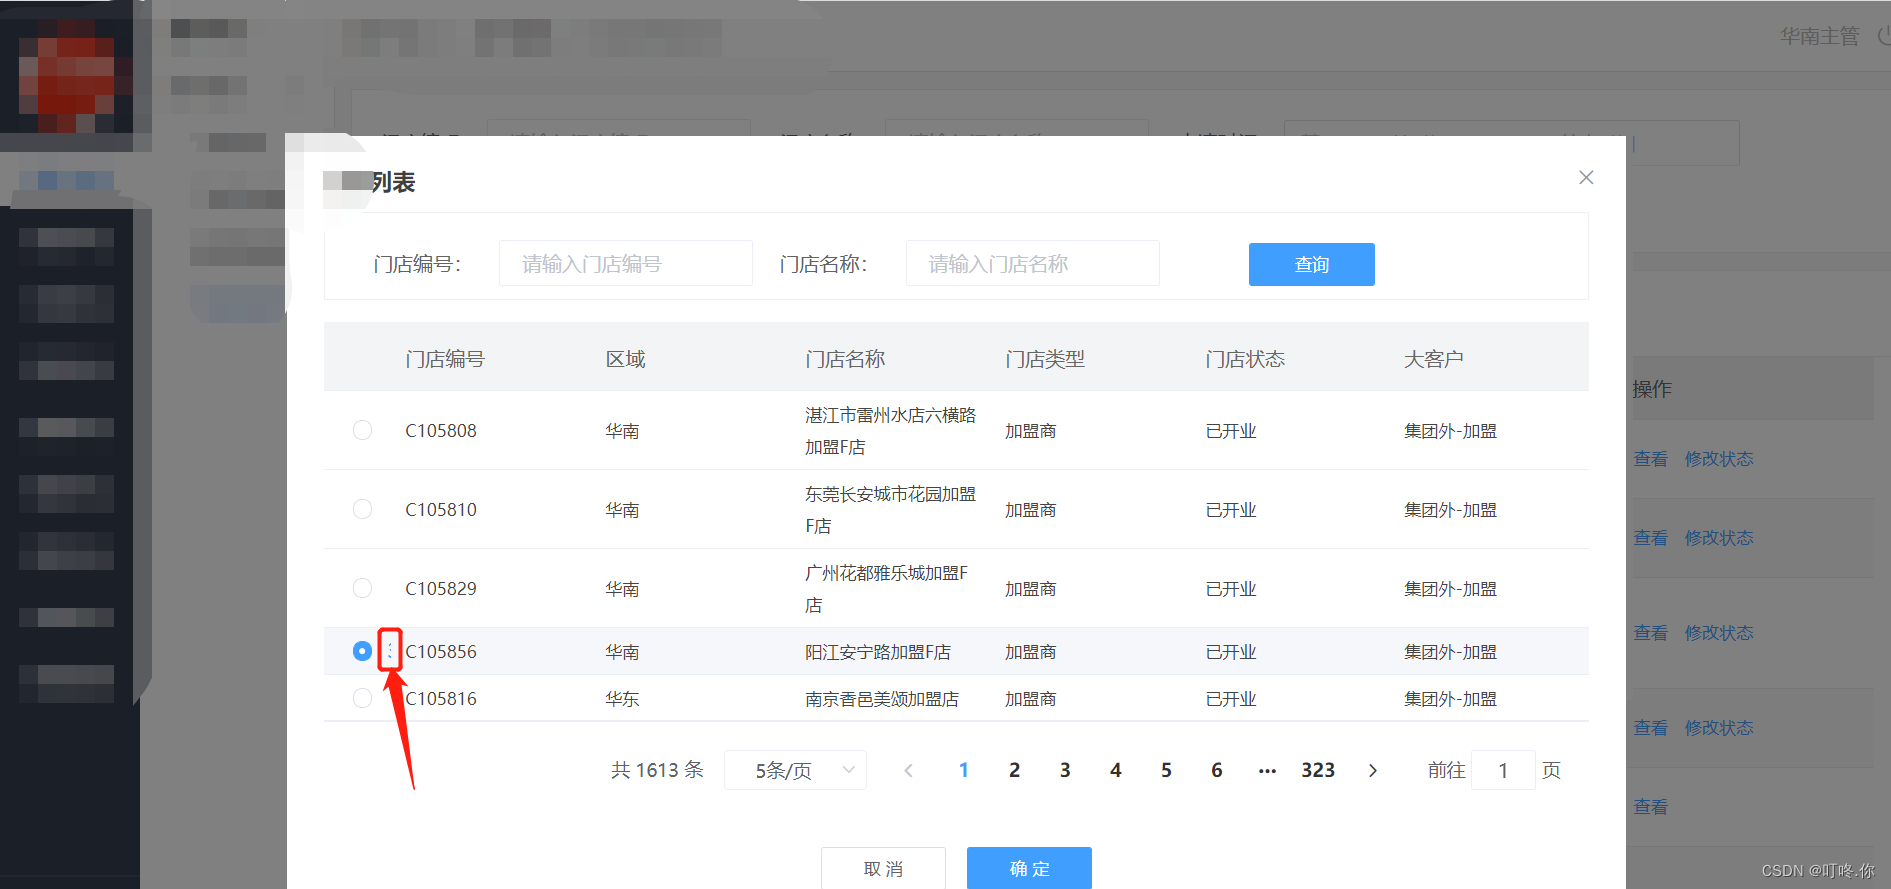Go to page 6

tap(1217, 770)
